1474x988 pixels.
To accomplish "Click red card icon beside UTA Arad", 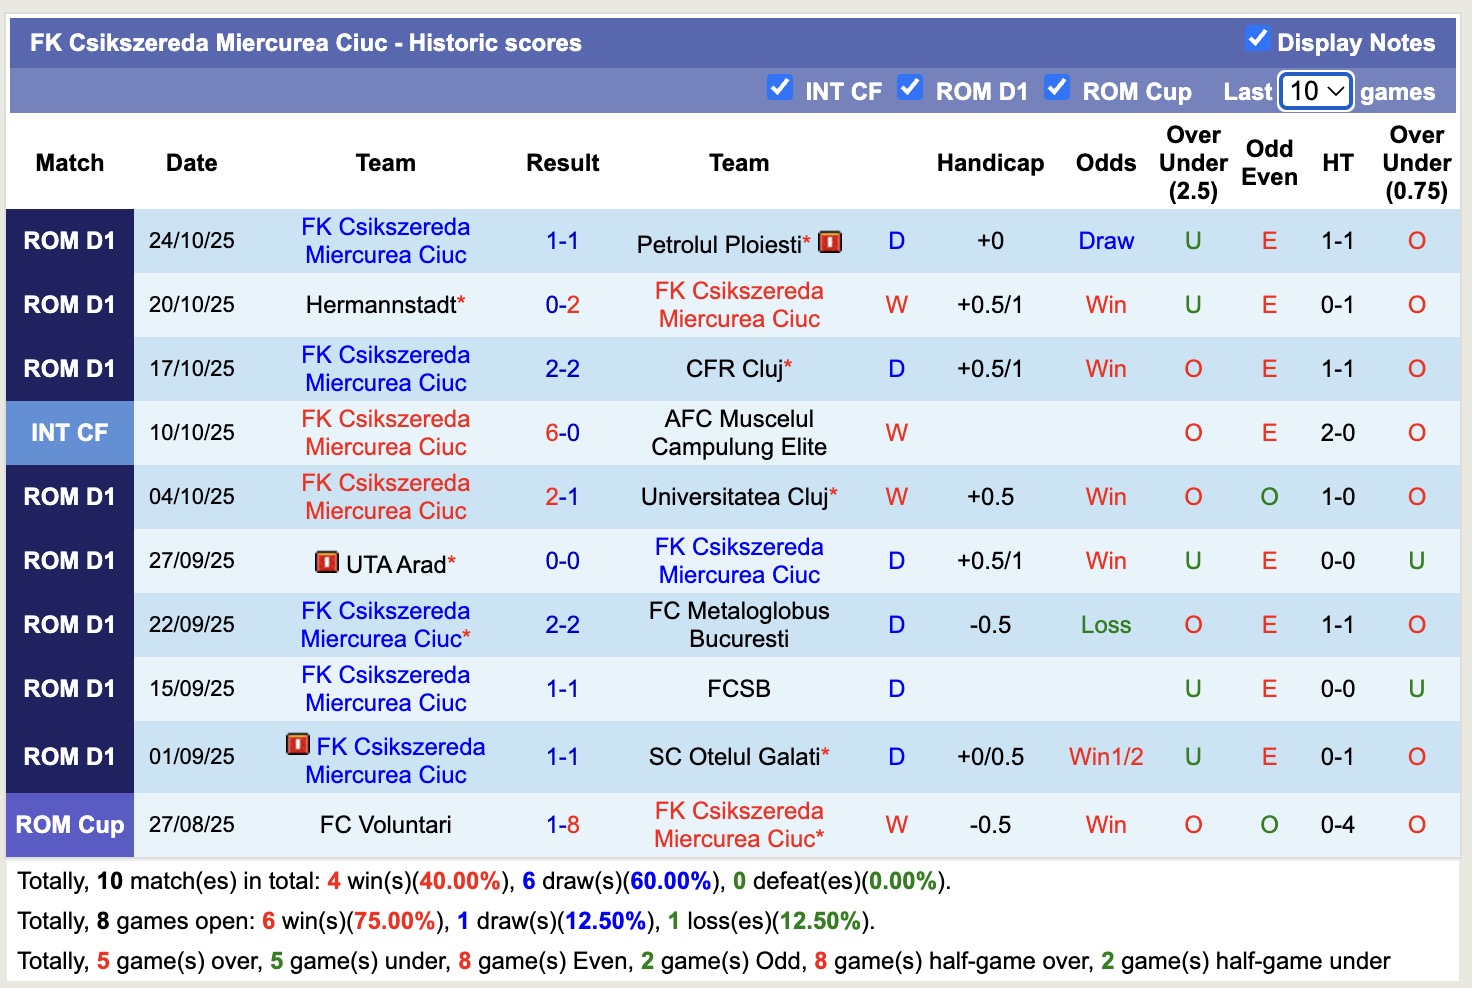I will point(326,562).
